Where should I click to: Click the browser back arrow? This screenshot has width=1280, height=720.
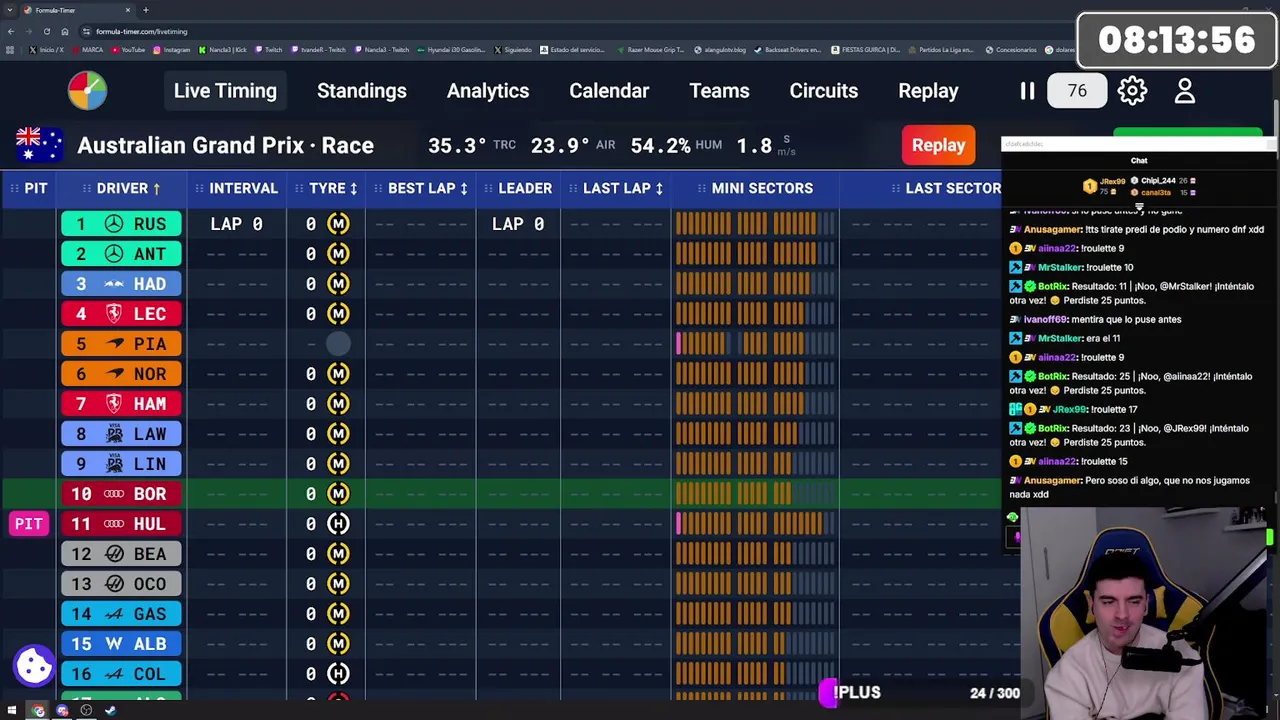point(11,31)
